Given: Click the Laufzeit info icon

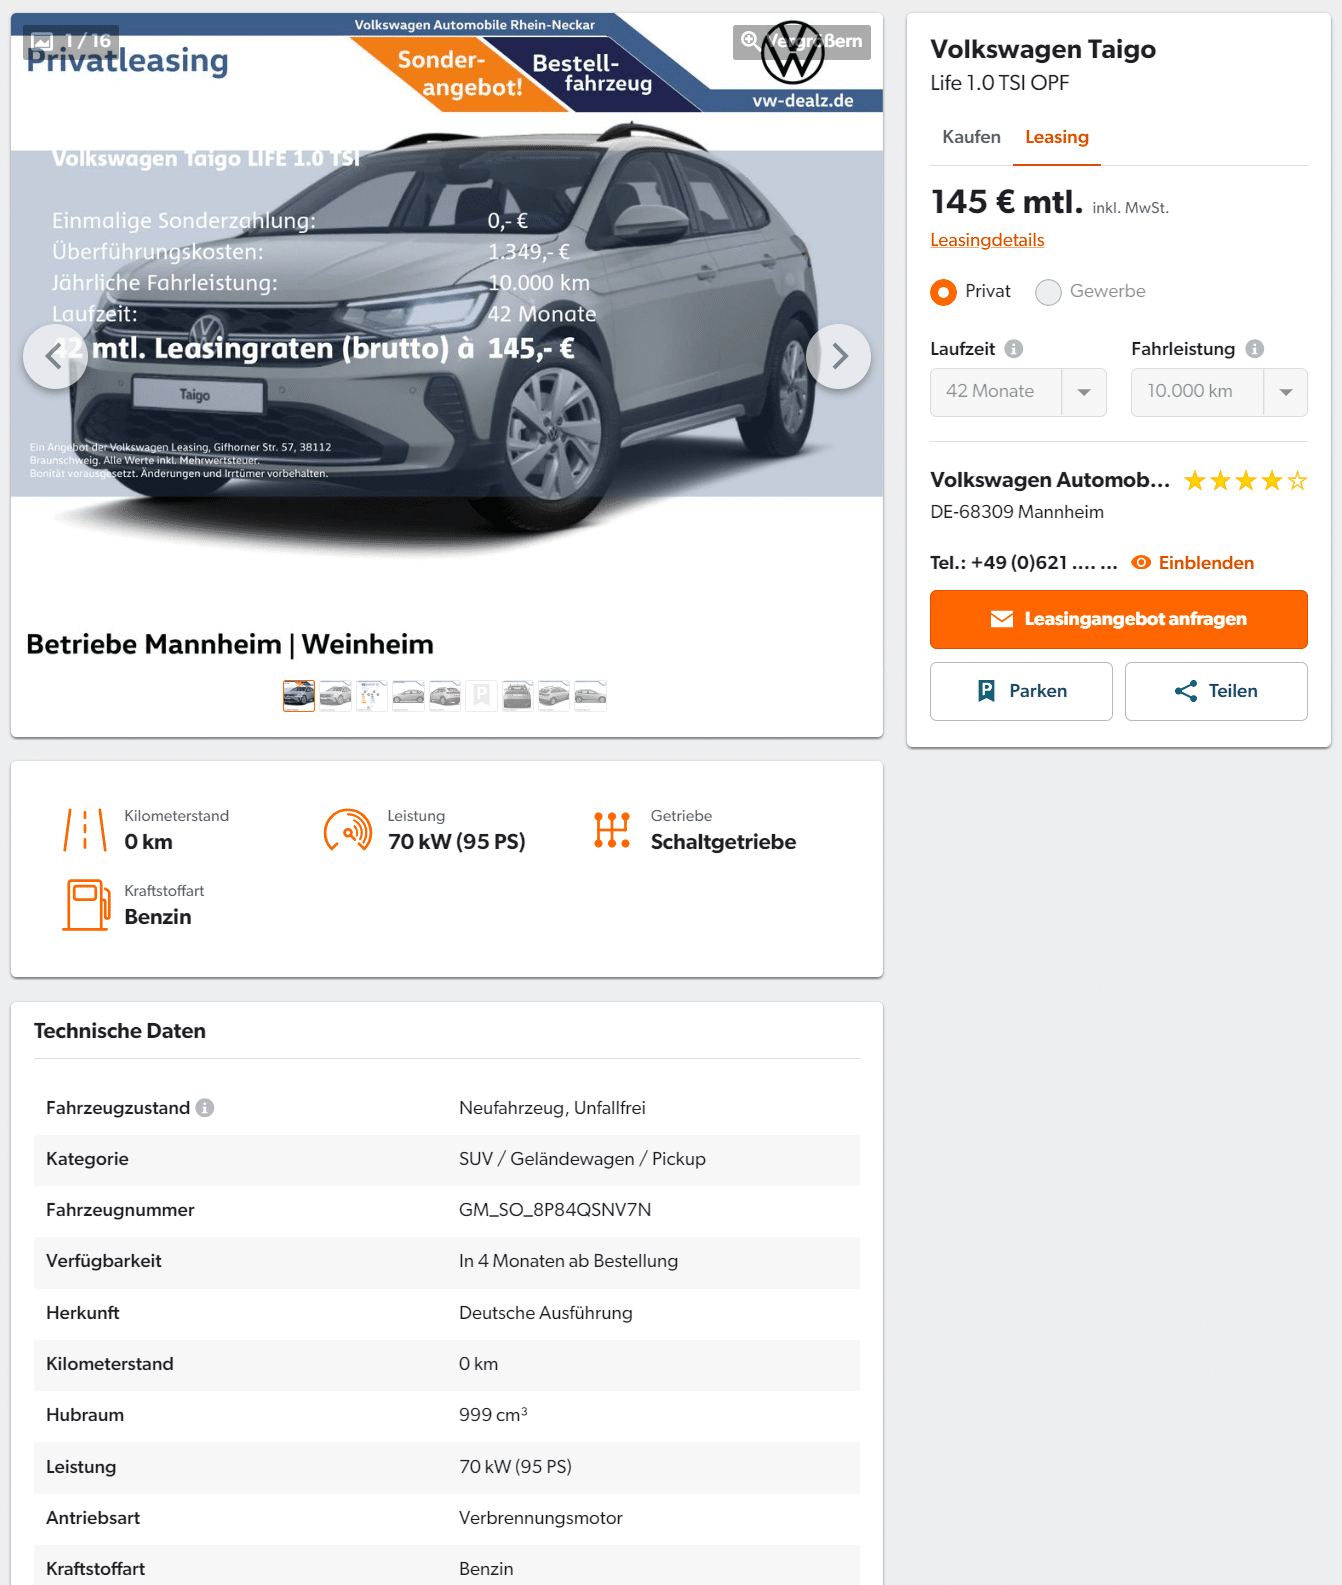Looking at the screenshot, I should coord(1014,349).
